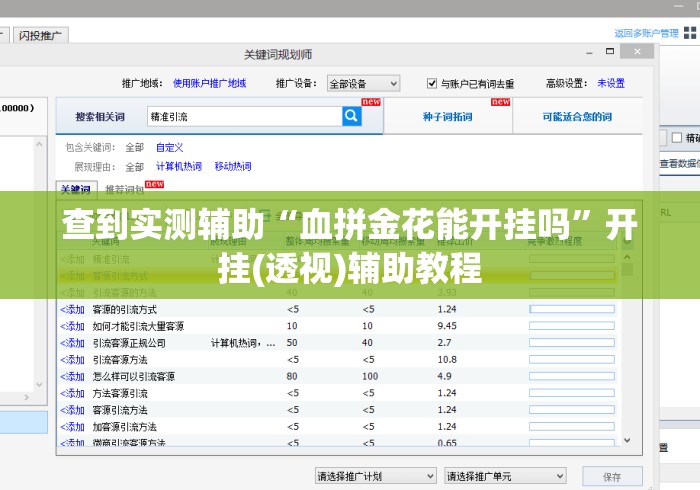Filter by 计算机热词
Image resolution: width=700 pixels, height=490 pixels.
[x=179, y=166]
